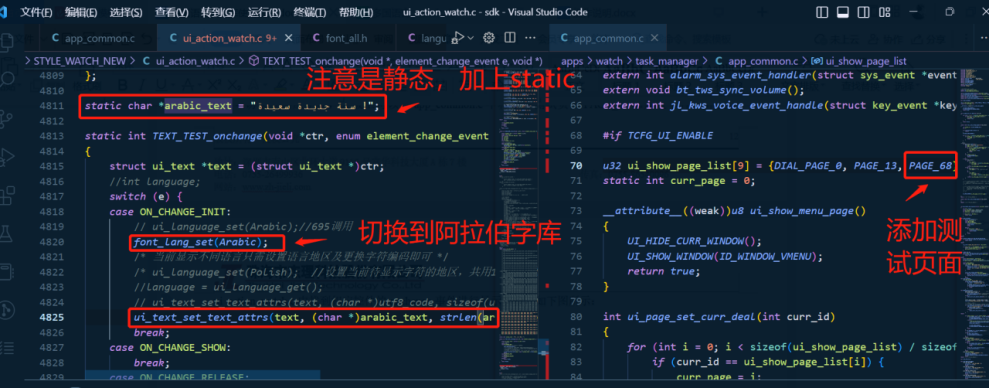Image resolution: width=989 pixels, height=388 pixels.
Task: Click PAGE_68 in ui_show_page_list array
Action: tap(931, 167)
